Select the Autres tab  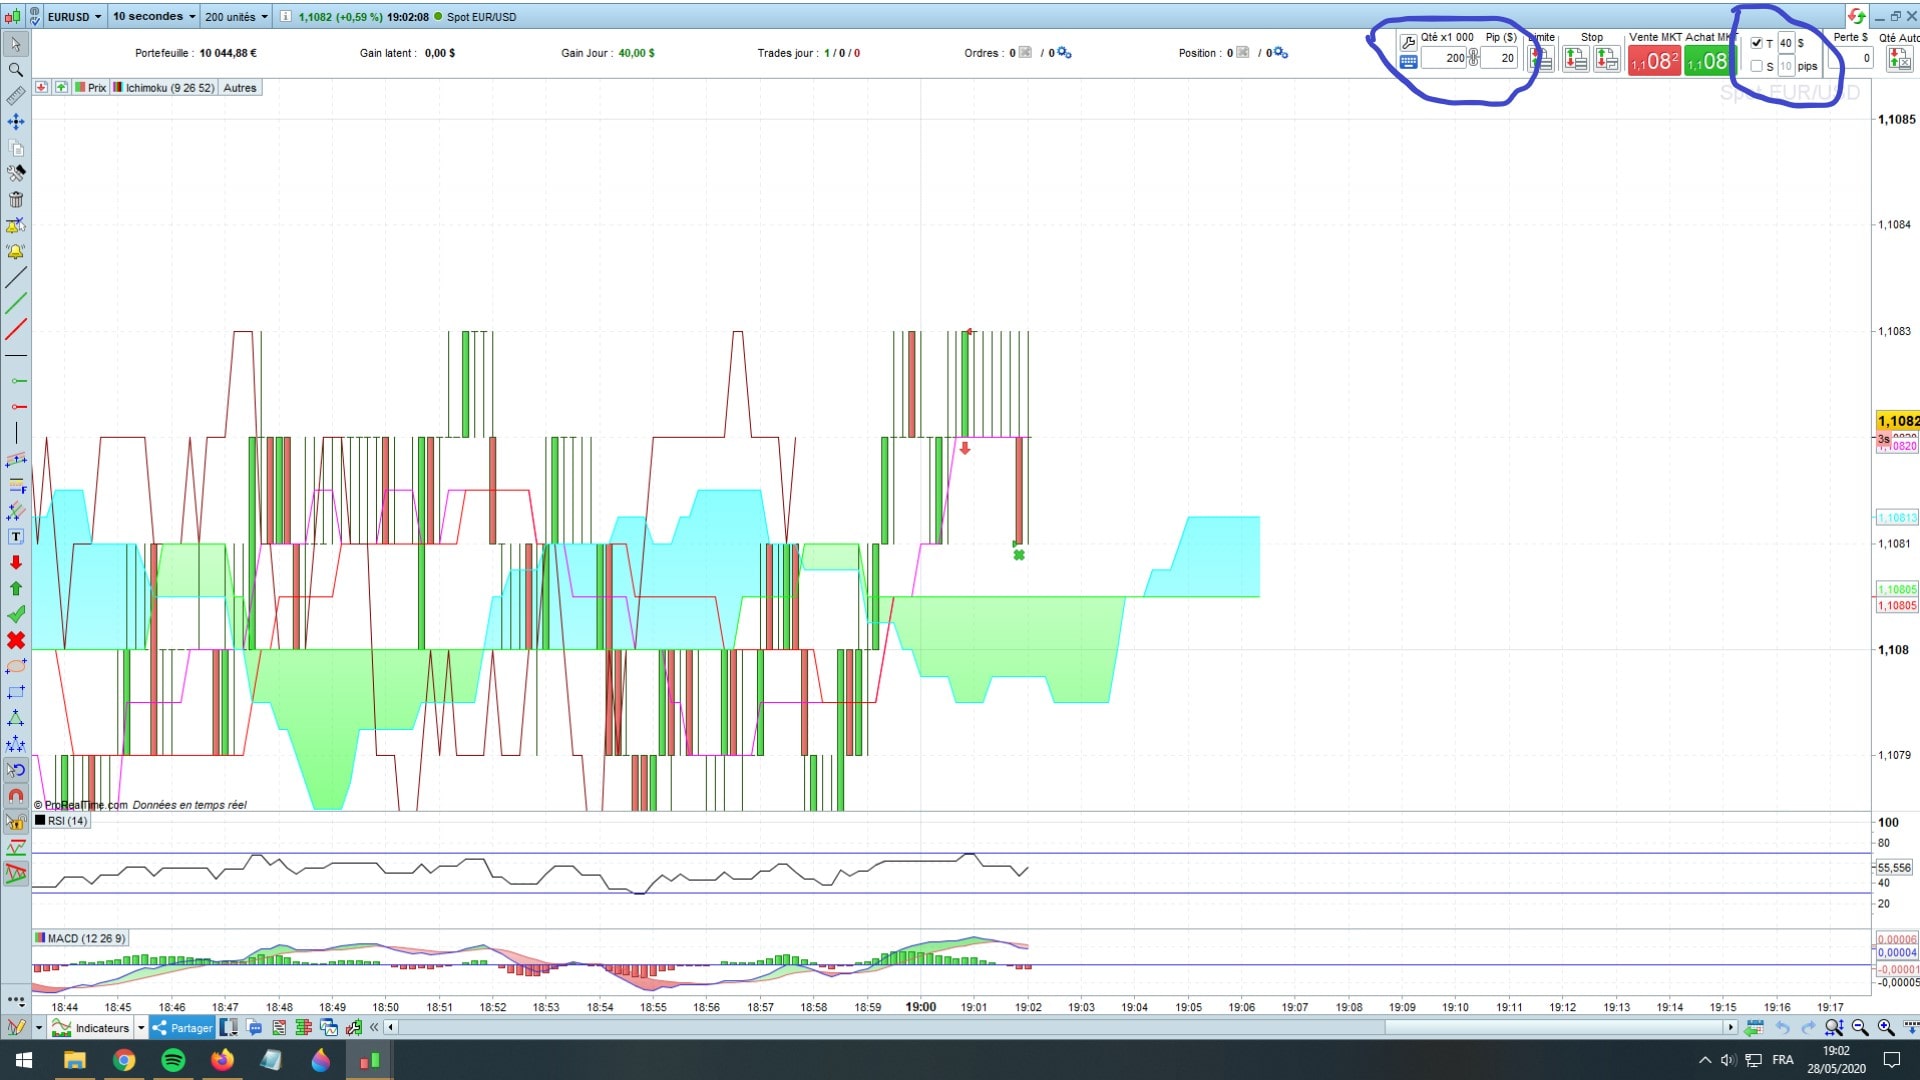coord(240,88)
